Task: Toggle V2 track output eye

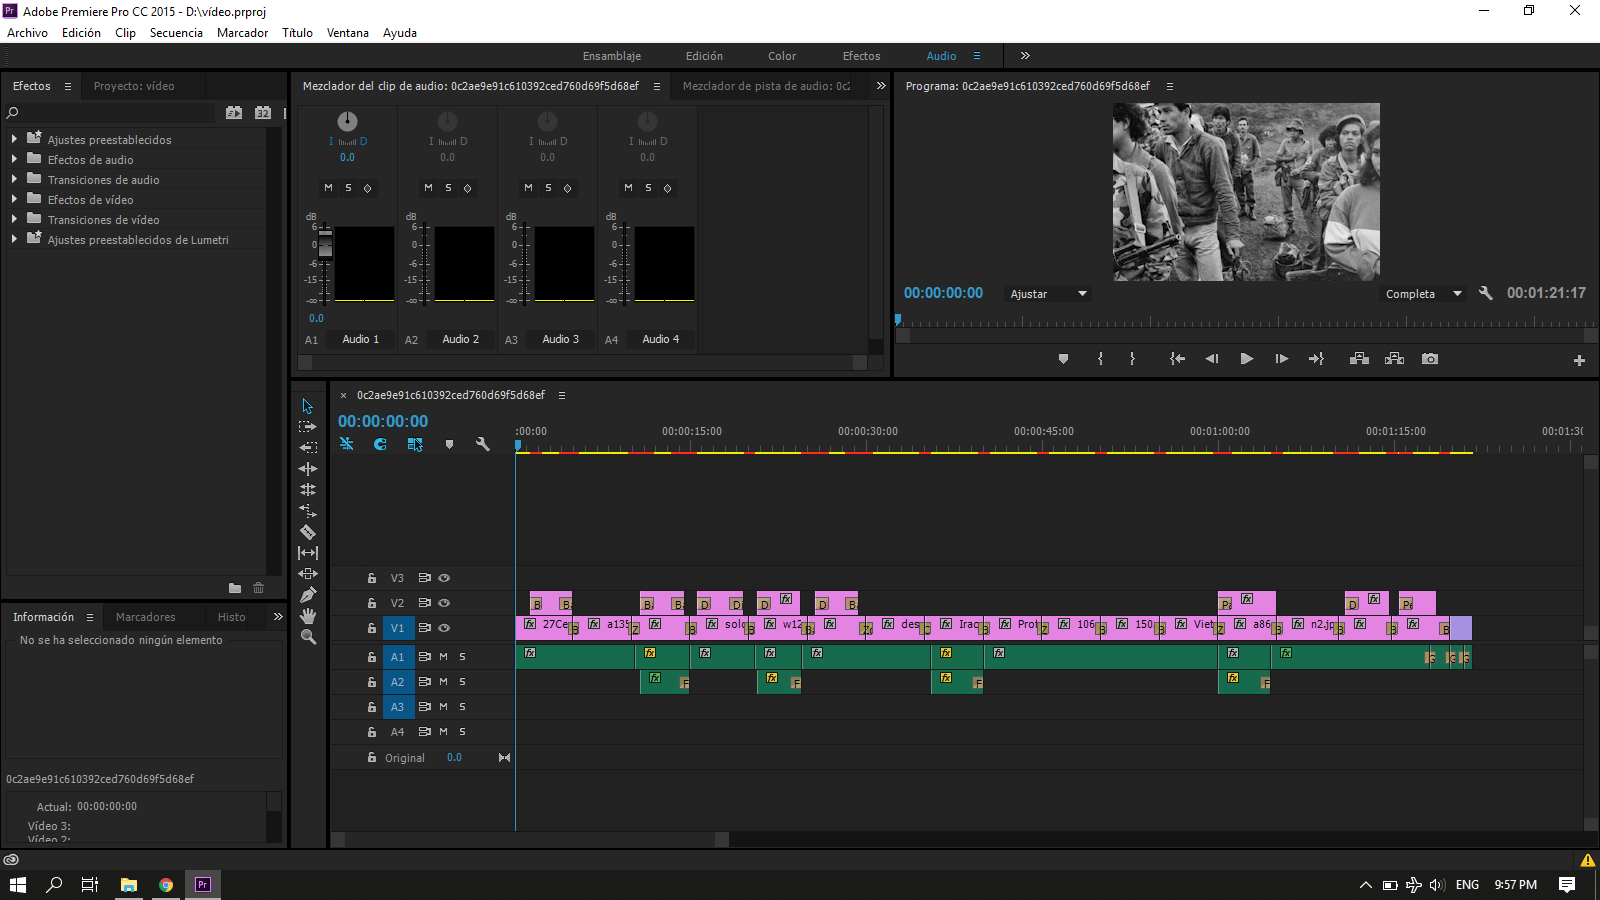Action: 444,603
